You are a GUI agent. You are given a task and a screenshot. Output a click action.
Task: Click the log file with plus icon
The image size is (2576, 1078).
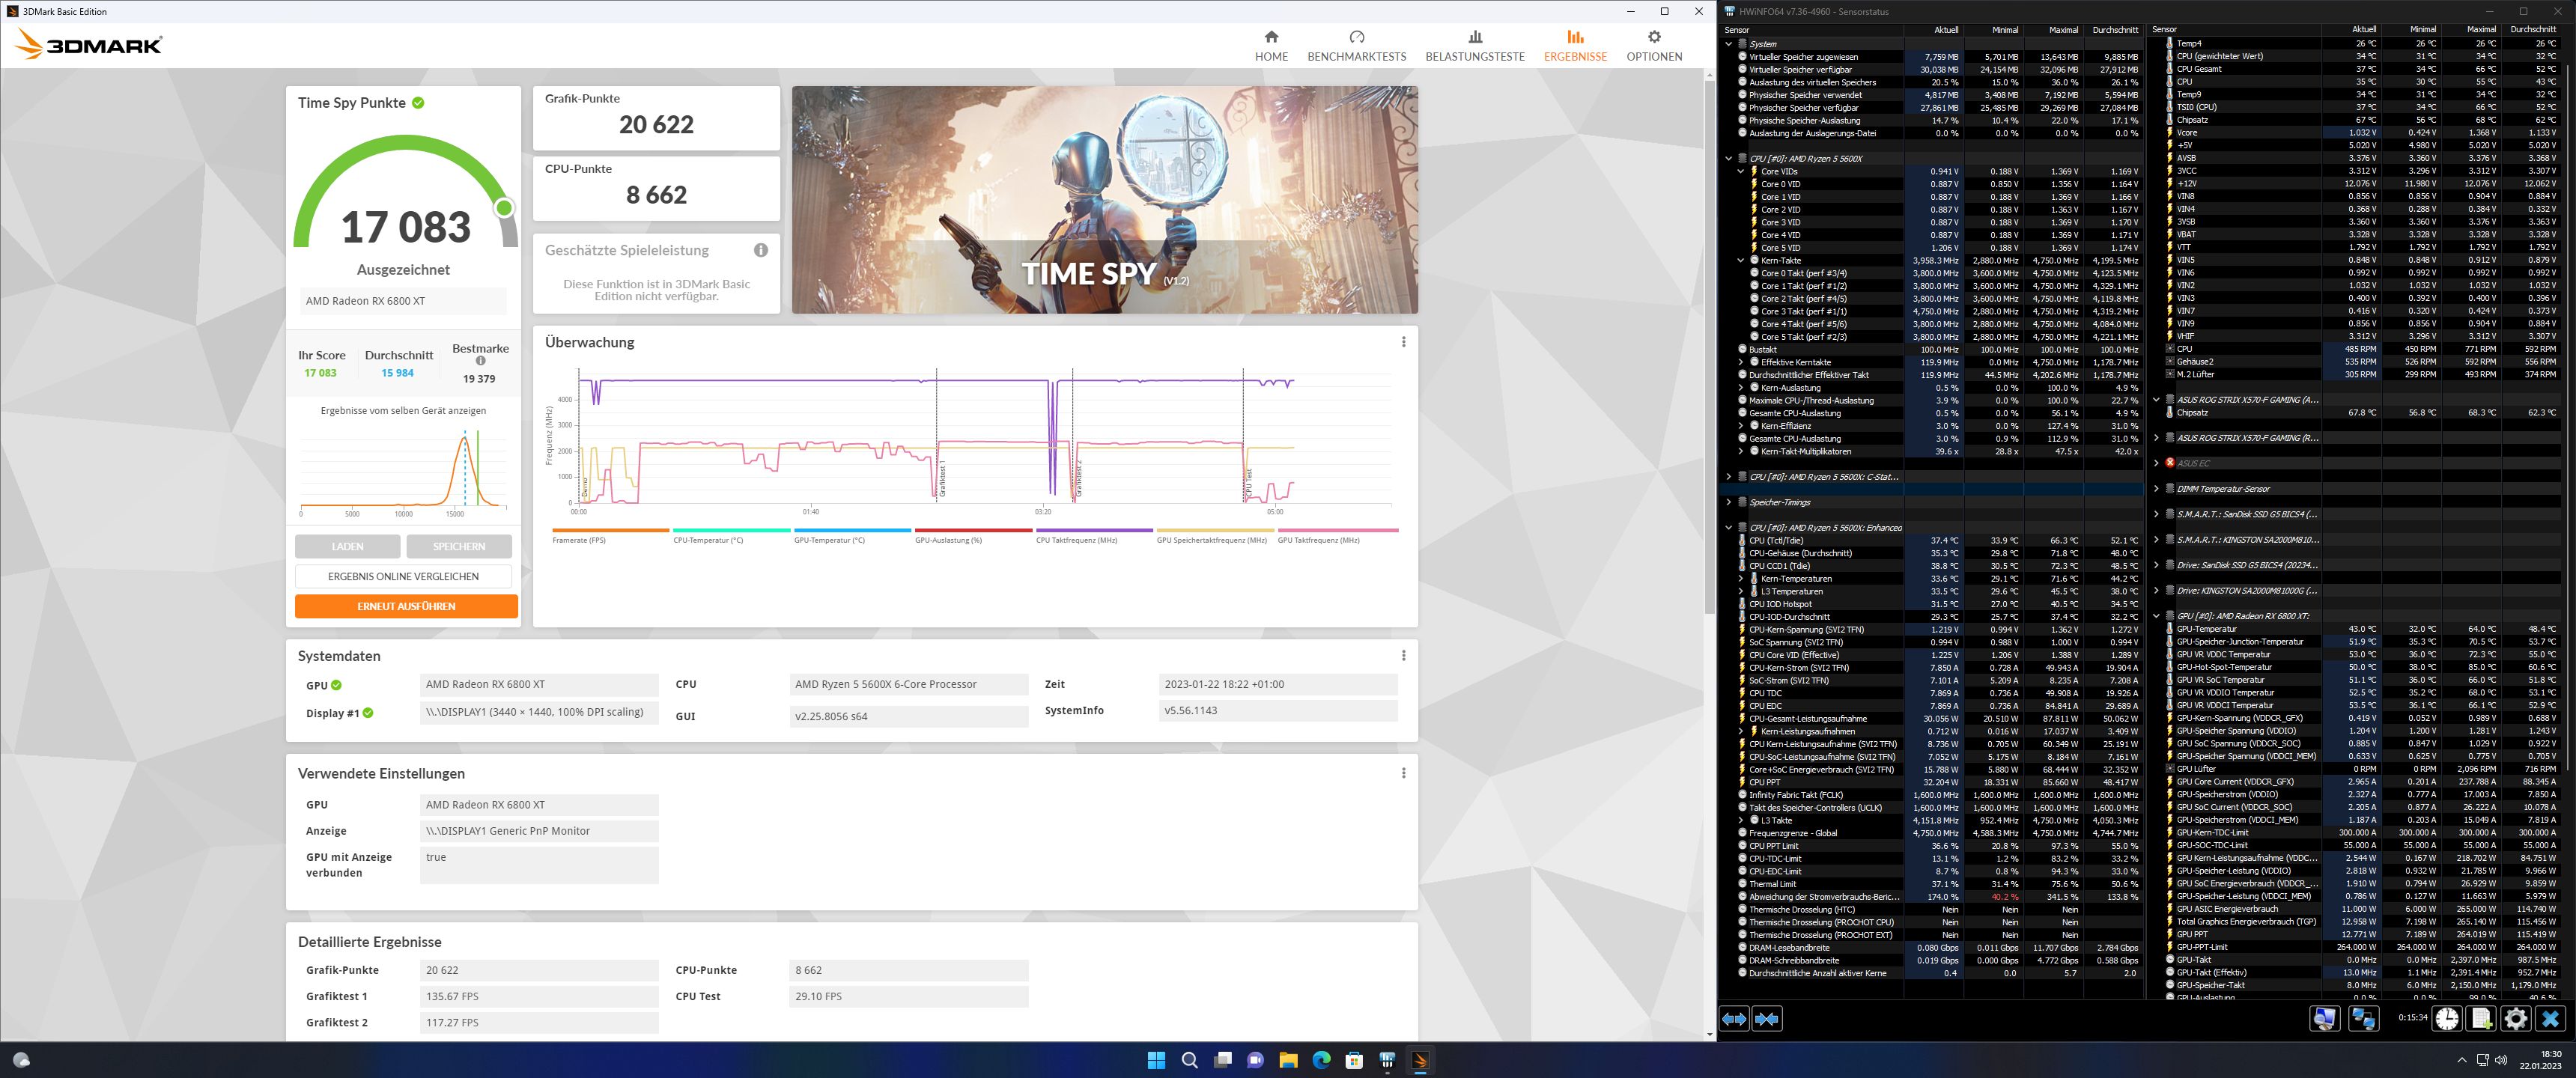pyautogui.click(x=2481, y=1018)
